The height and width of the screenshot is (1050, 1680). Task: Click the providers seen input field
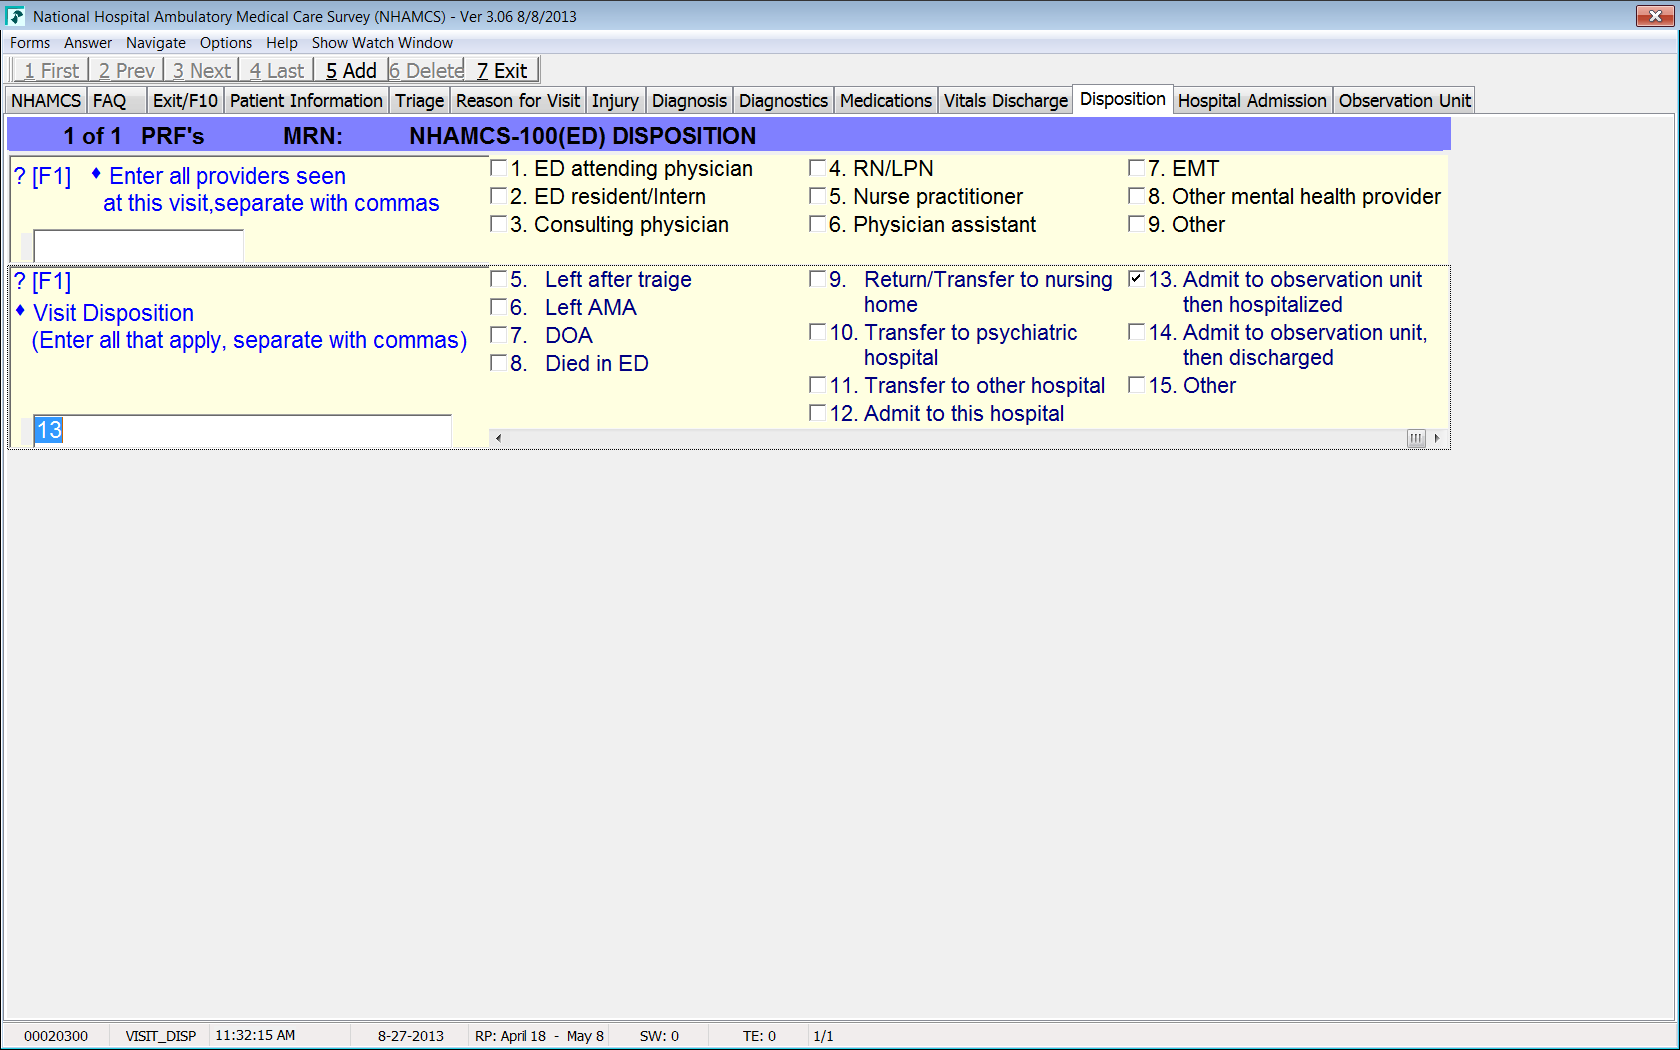pos(138,245)
